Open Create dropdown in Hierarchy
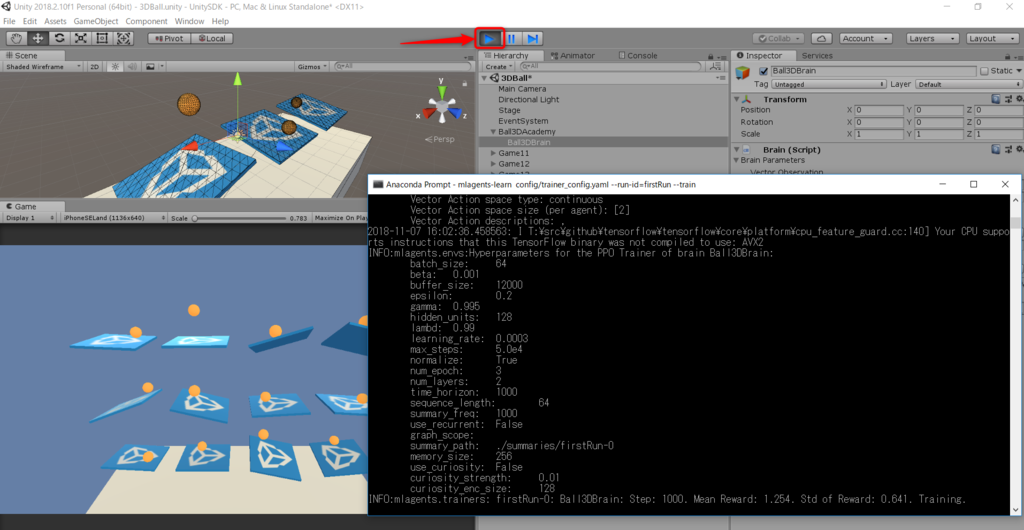This screenshot has width=1024, height=530. (x=498, y=67)
